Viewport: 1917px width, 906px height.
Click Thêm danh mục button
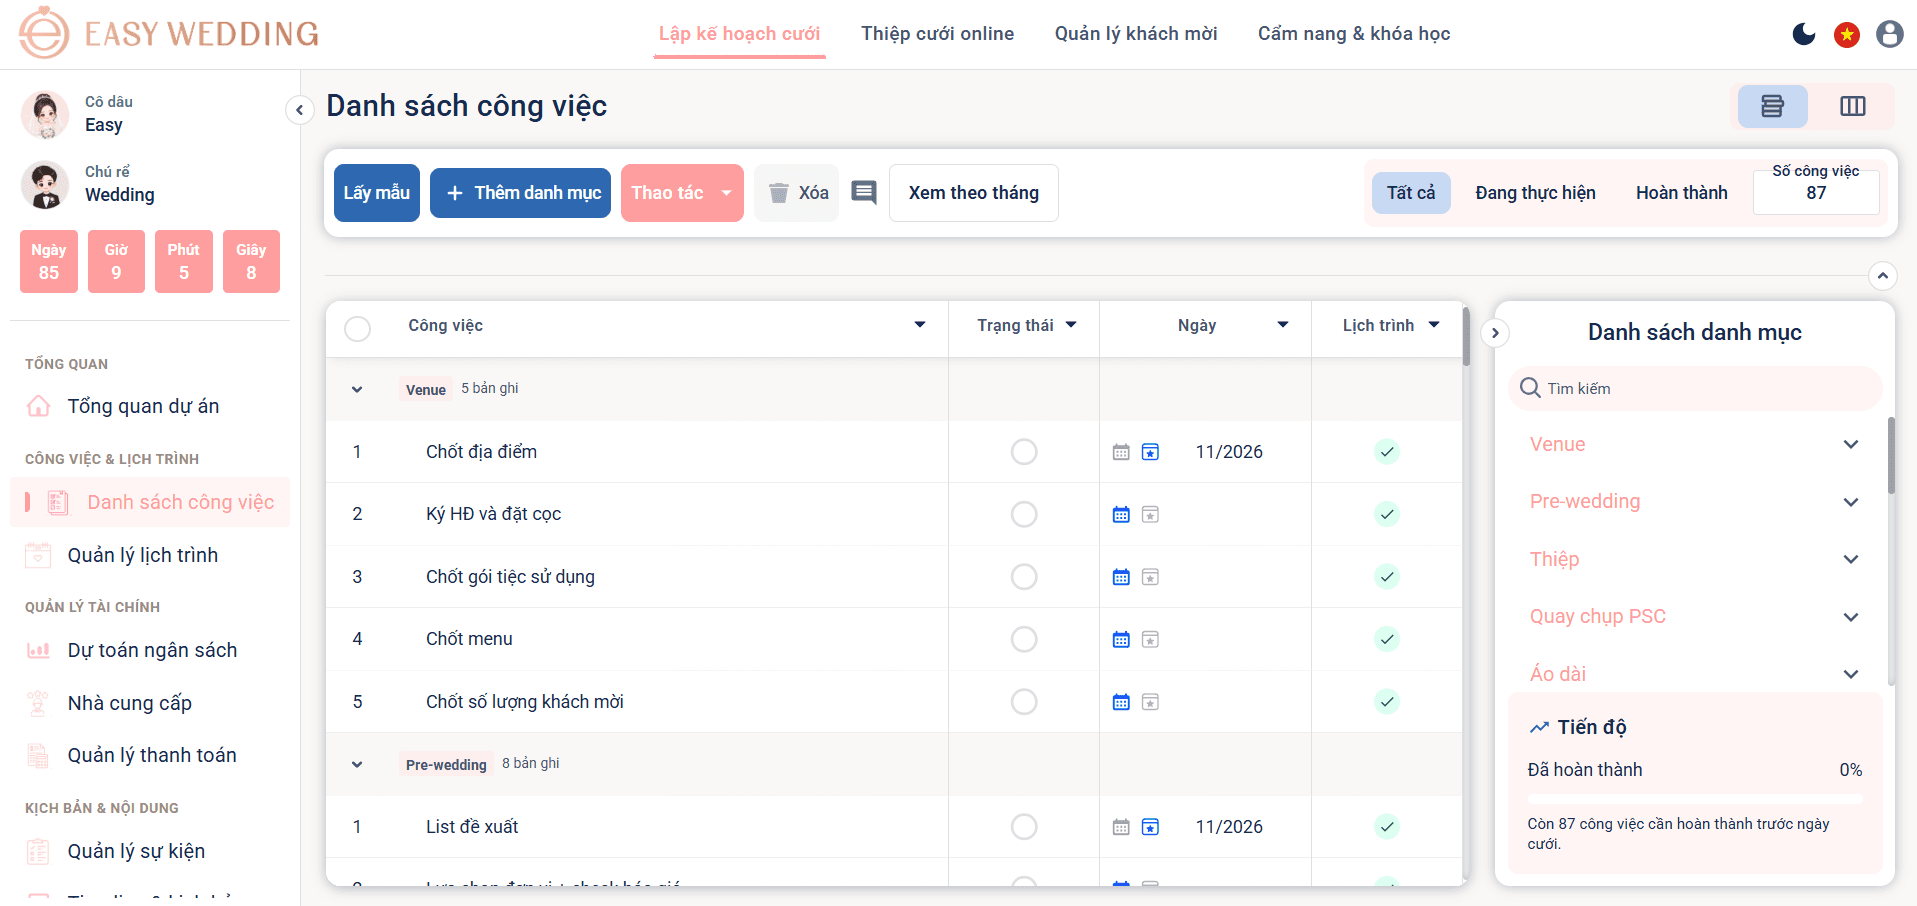(520, 193)
